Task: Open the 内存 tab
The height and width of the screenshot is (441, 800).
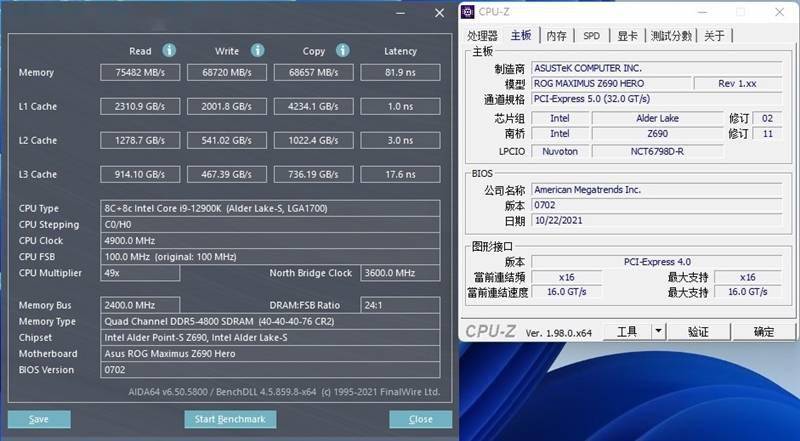Action: [x=556, y=35]
